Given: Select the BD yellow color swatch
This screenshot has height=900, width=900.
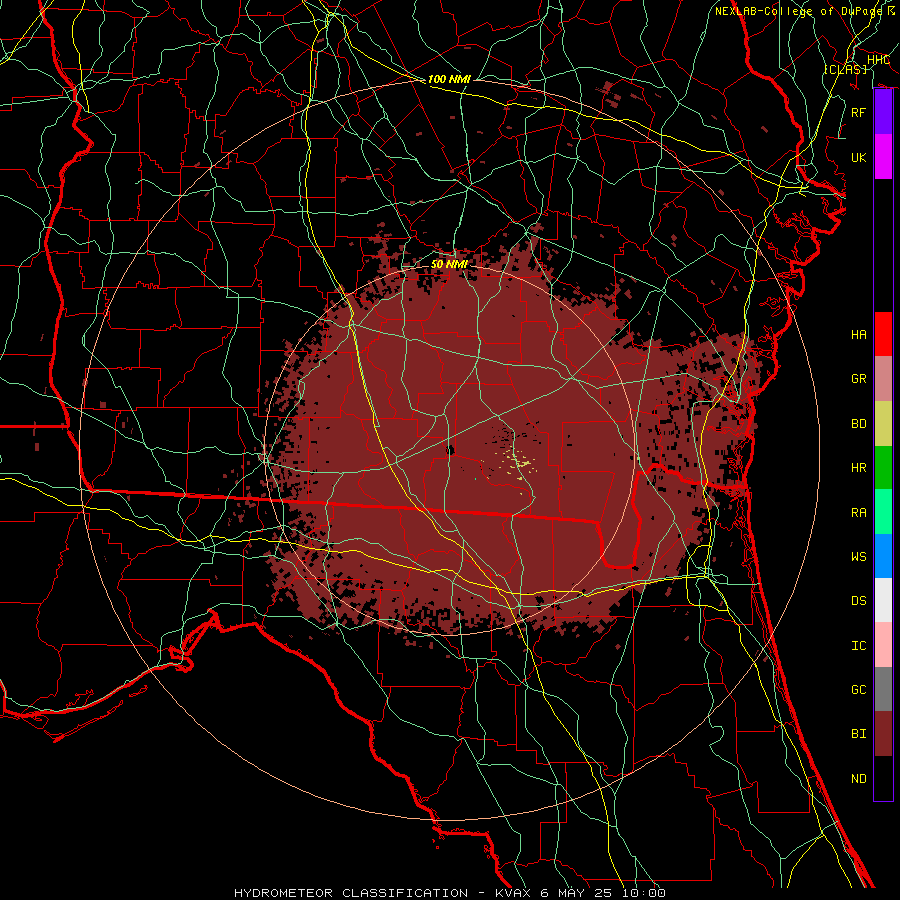Looking at the screenshot, I should coord(883,423).
